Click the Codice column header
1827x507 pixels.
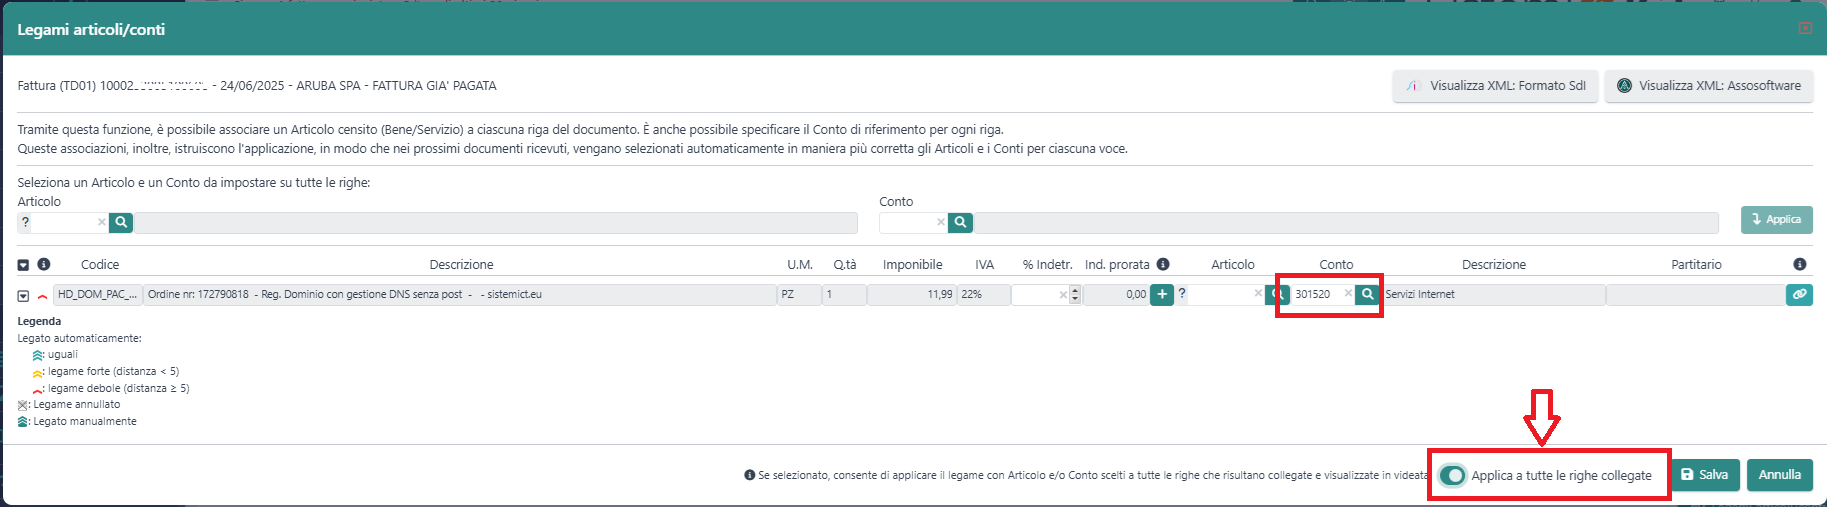pos(100,265)
